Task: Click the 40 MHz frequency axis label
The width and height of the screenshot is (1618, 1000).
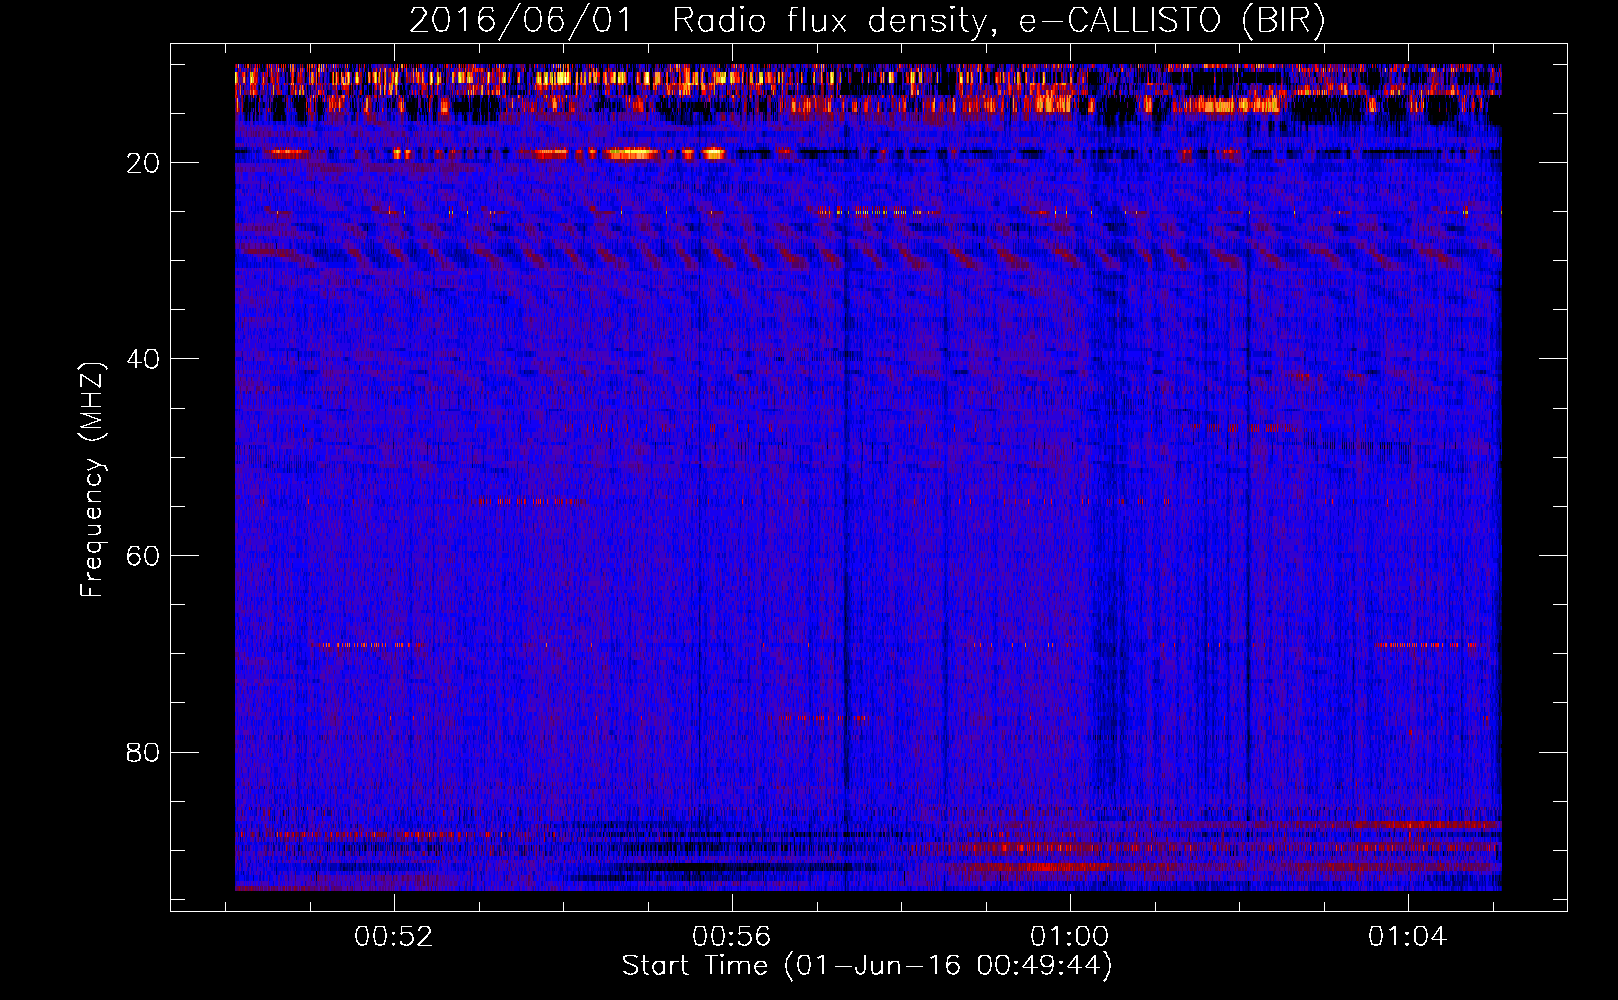Action: tap(143, 359)
